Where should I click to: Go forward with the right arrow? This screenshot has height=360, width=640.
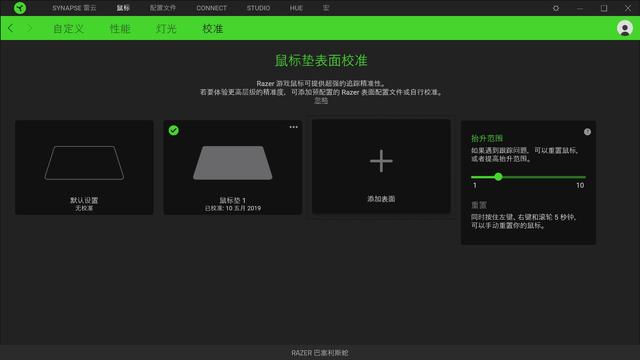click(29, 28)
